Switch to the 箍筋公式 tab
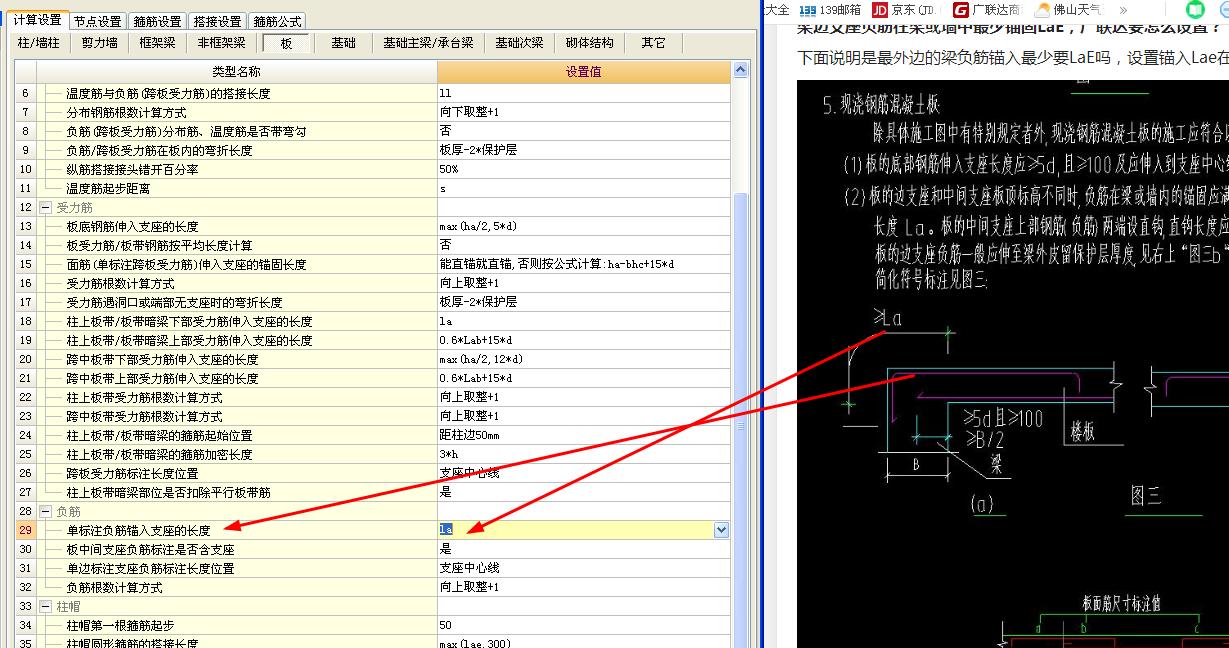Viewport: 1229px width, 648px height. [x=277, y=21]
